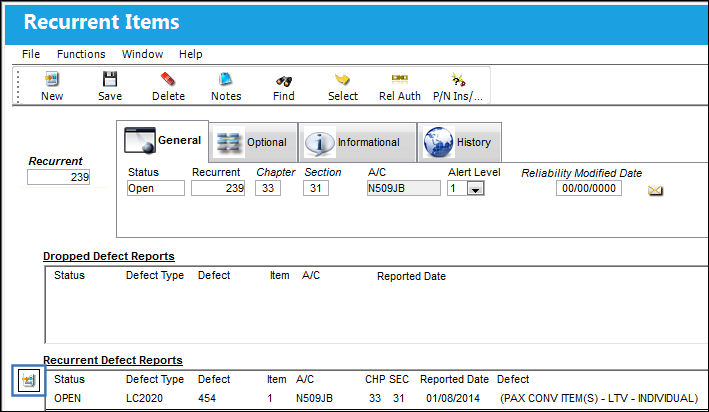Screen dimensions: 709x412
Task: Open the File menu
Action: [31, 54]
